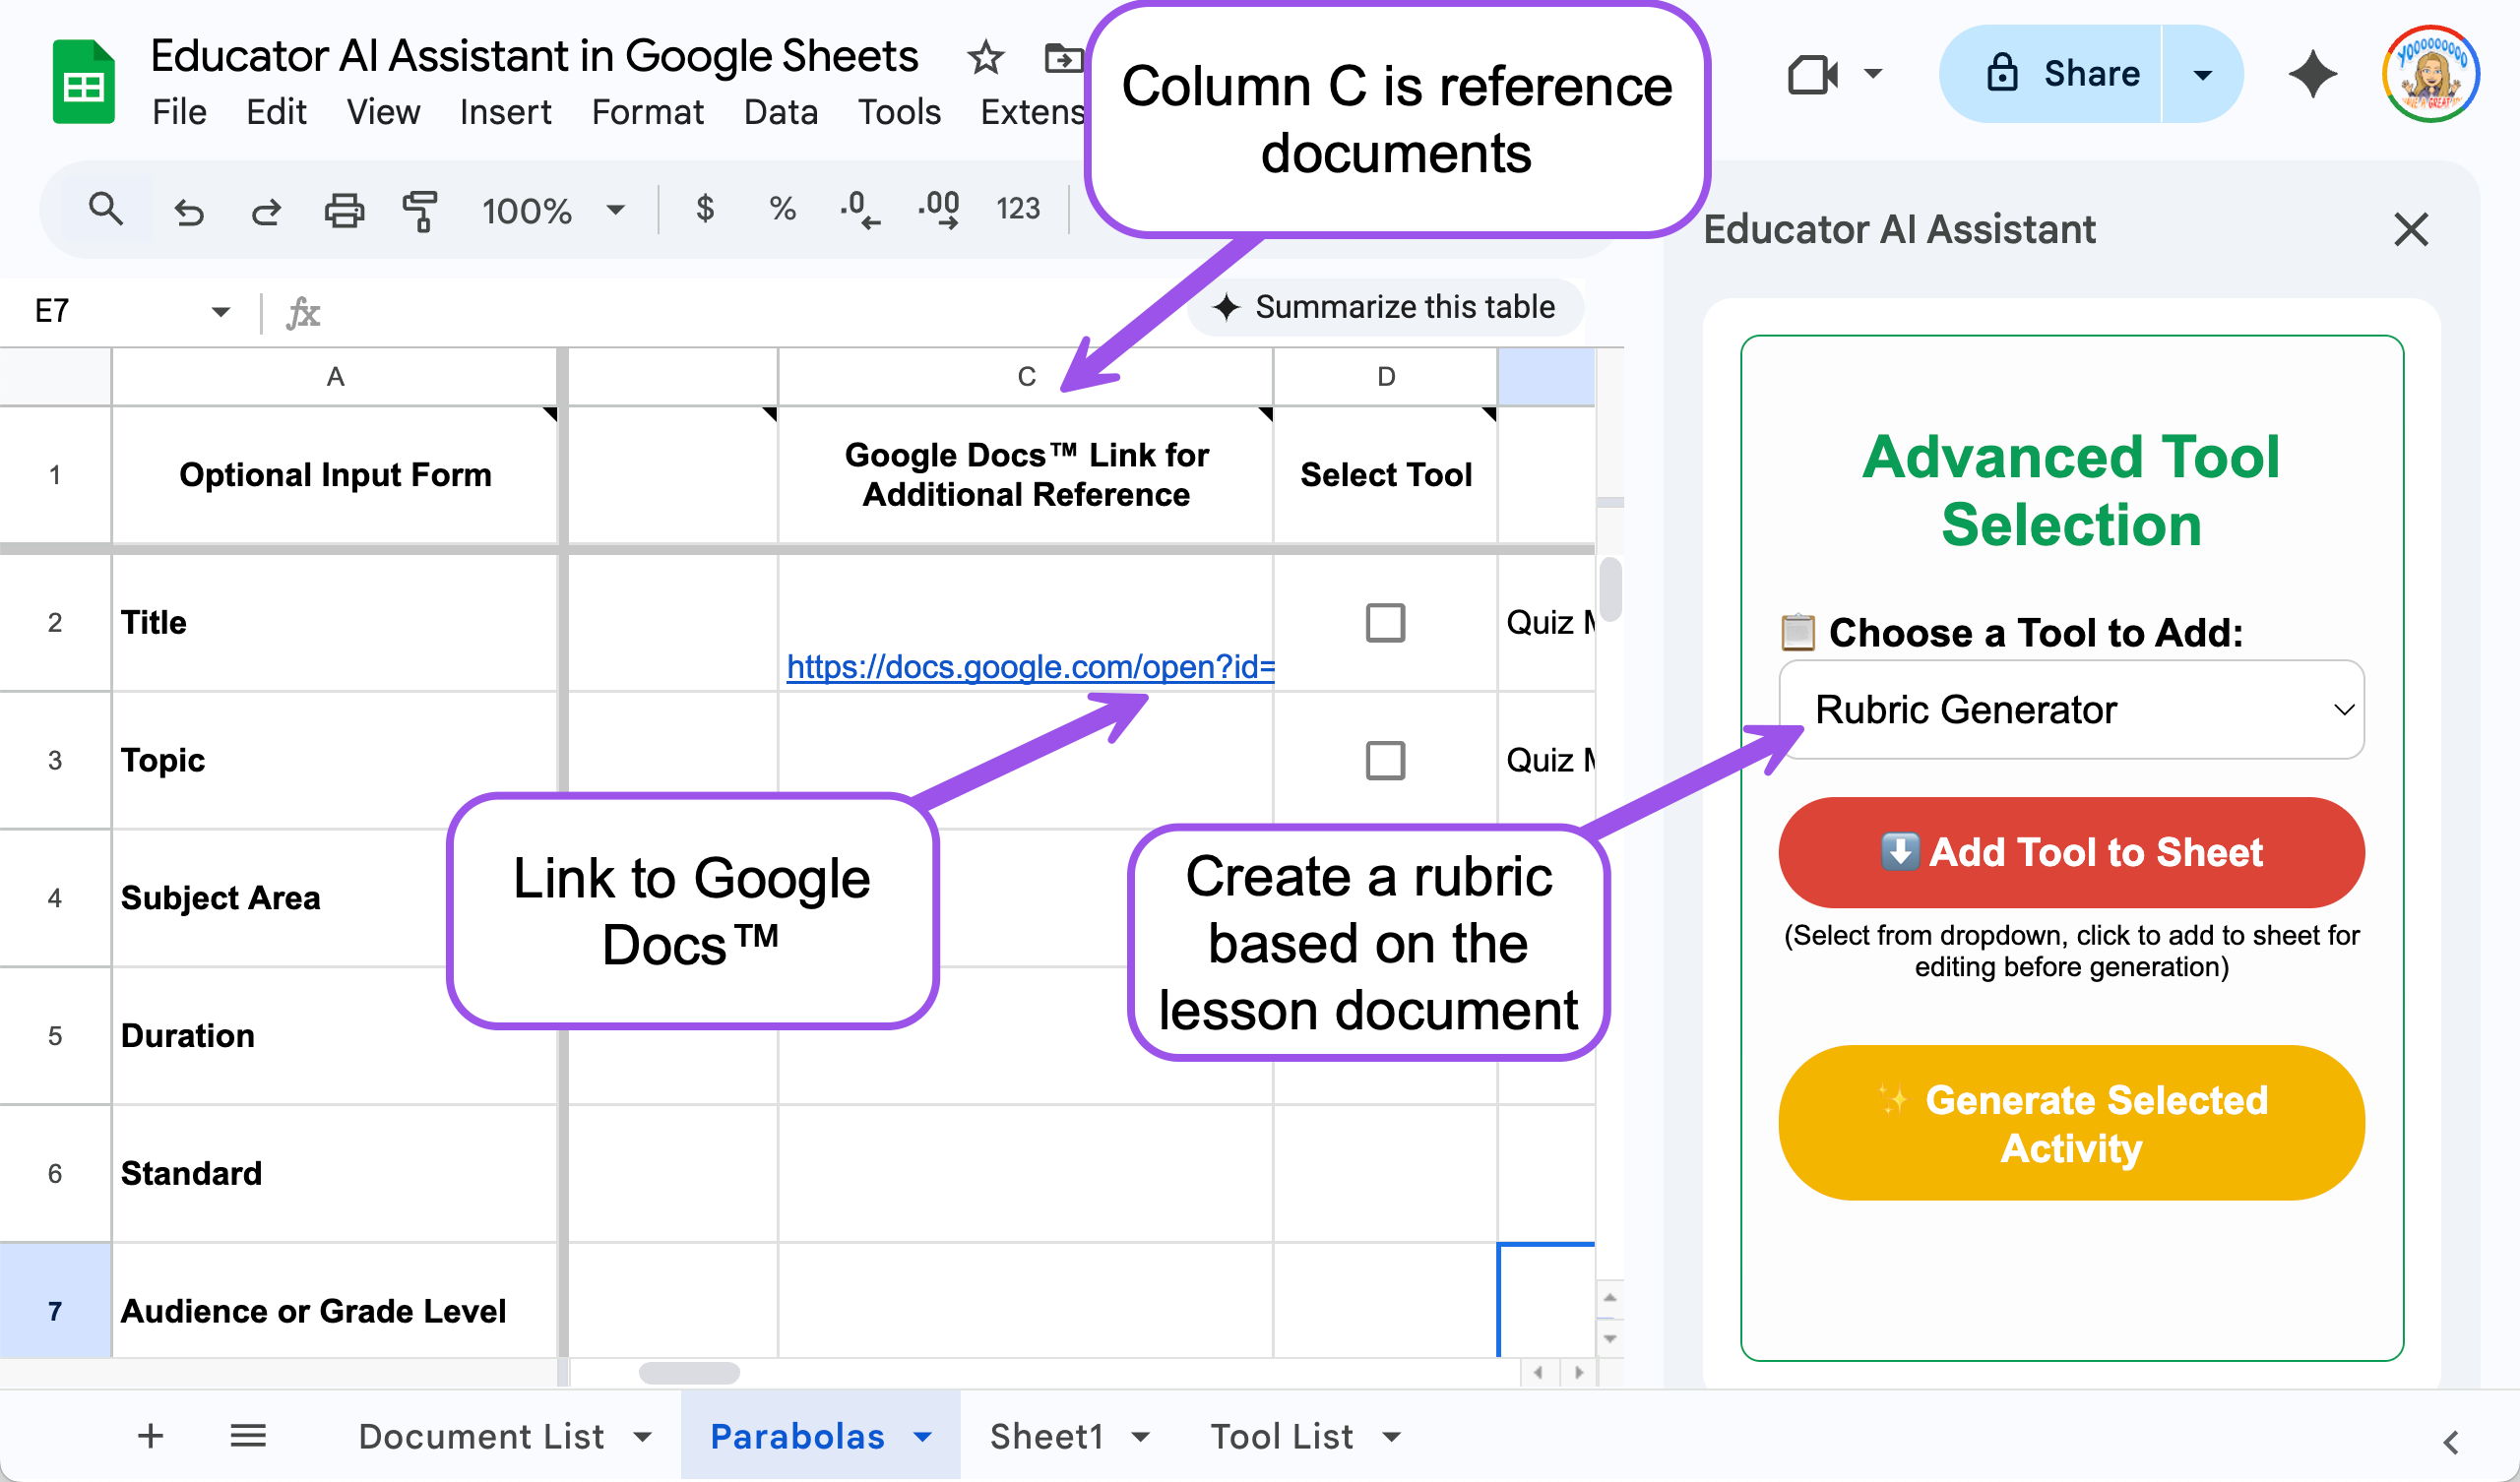Image resolution: width=2520 pixels, height=1482 pixels.
Task: Check the Select Tool box in Topic row
Action: click(x=1385, y=760)
